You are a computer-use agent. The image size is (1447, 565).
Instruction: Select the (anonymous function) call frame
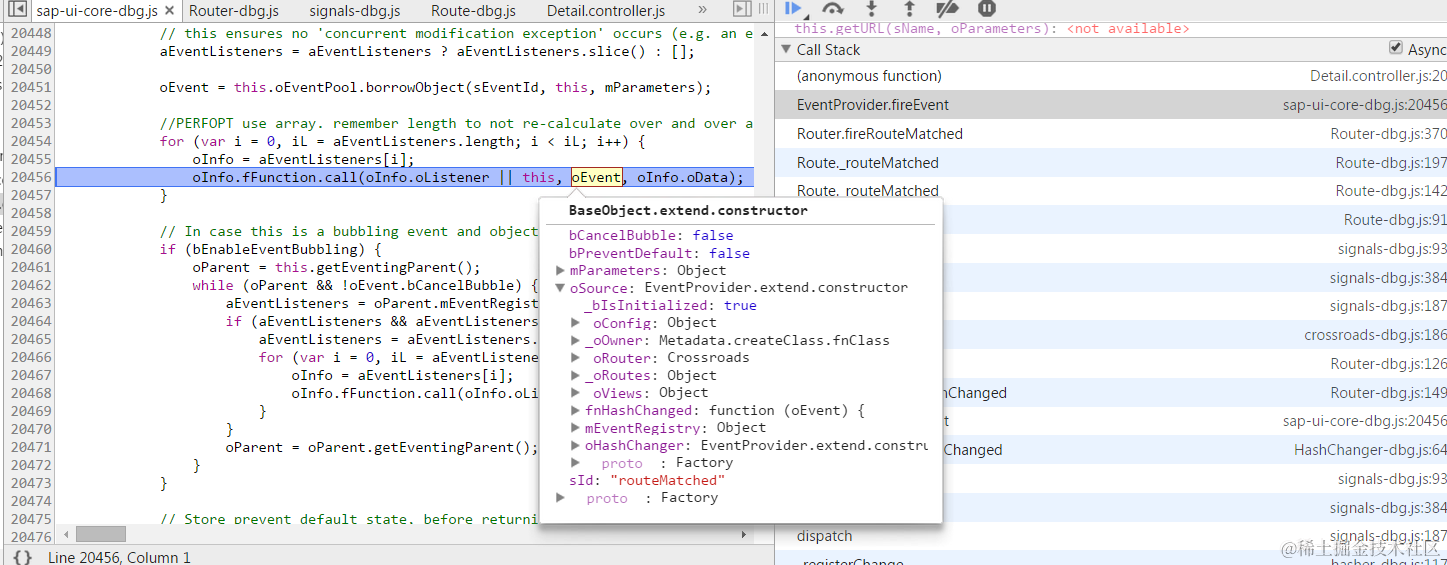1110,76
